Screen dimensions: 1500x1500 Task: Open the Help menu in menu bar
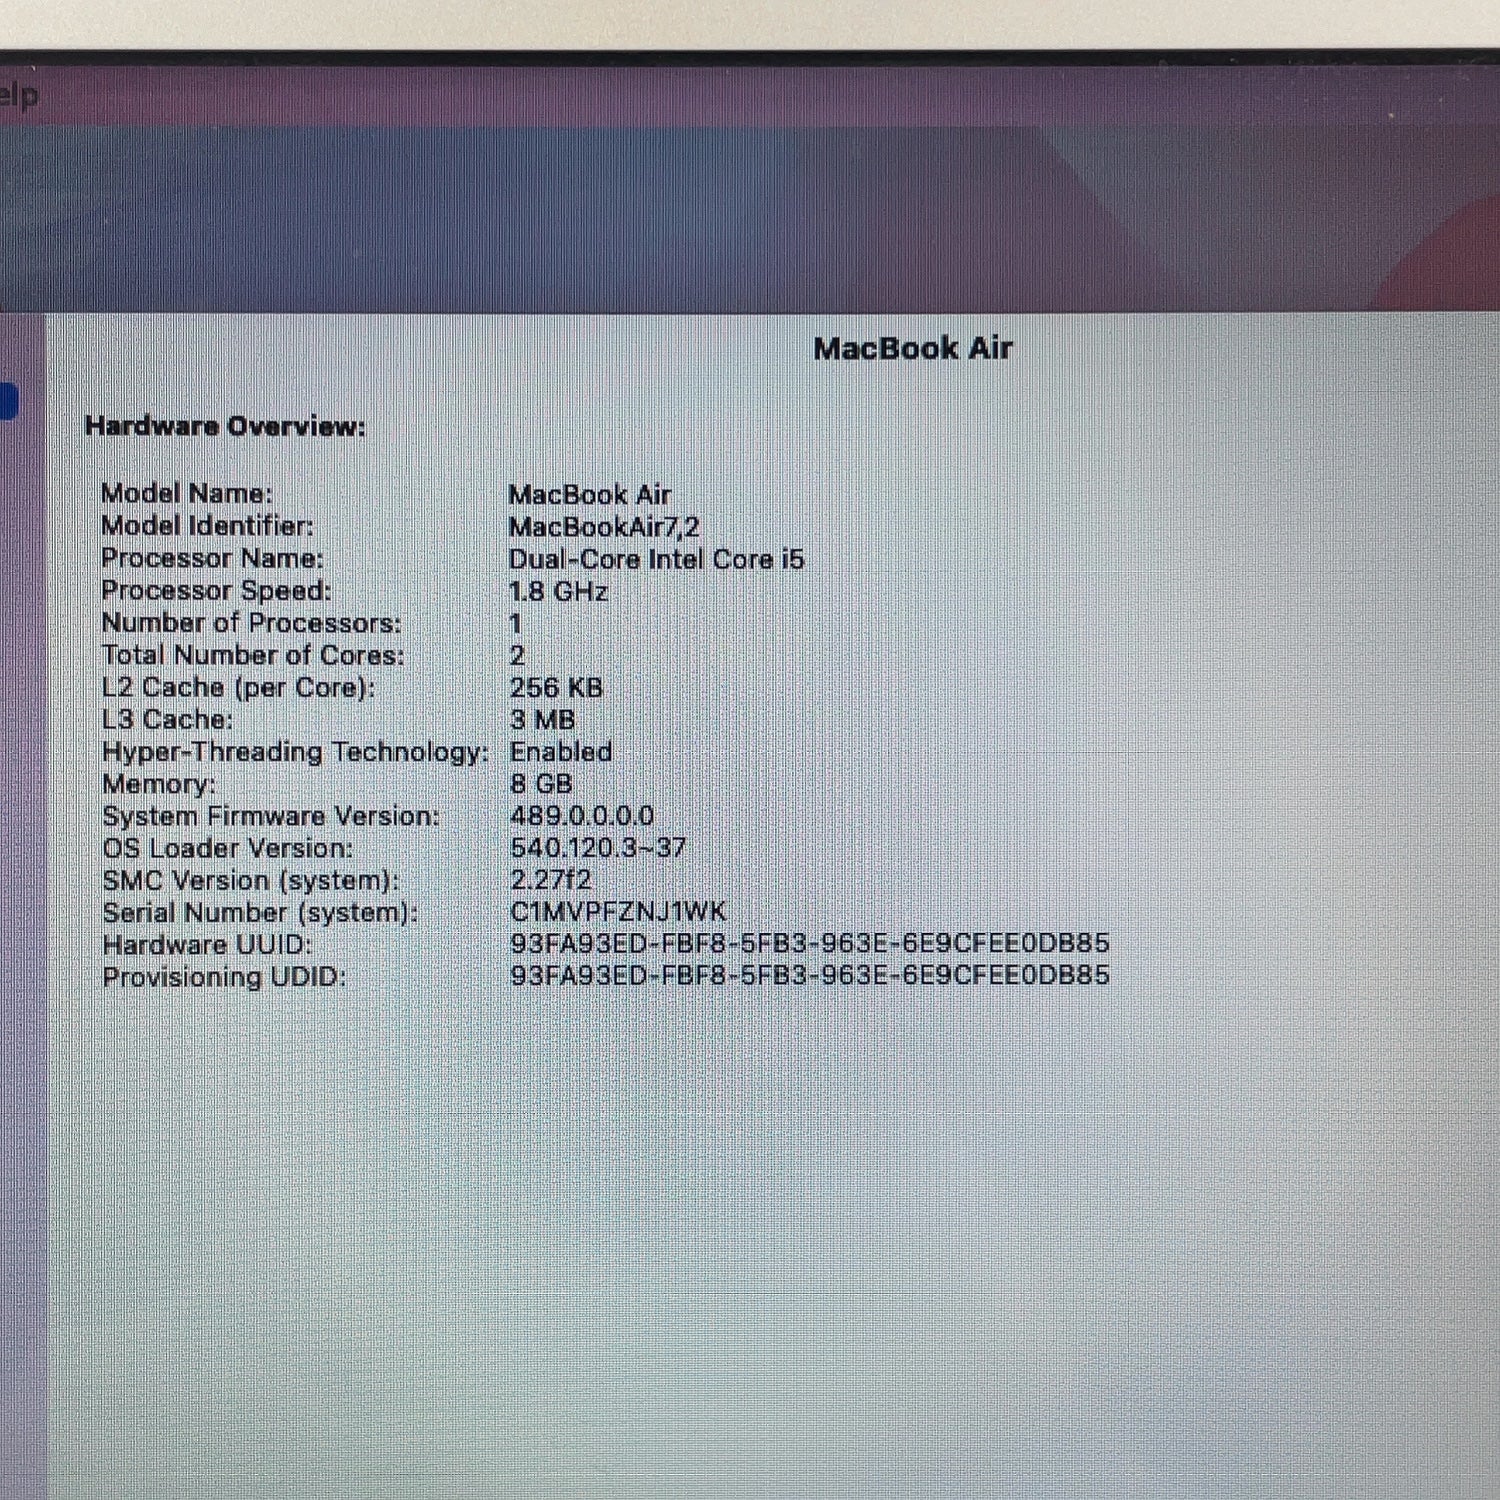[18, 96]
